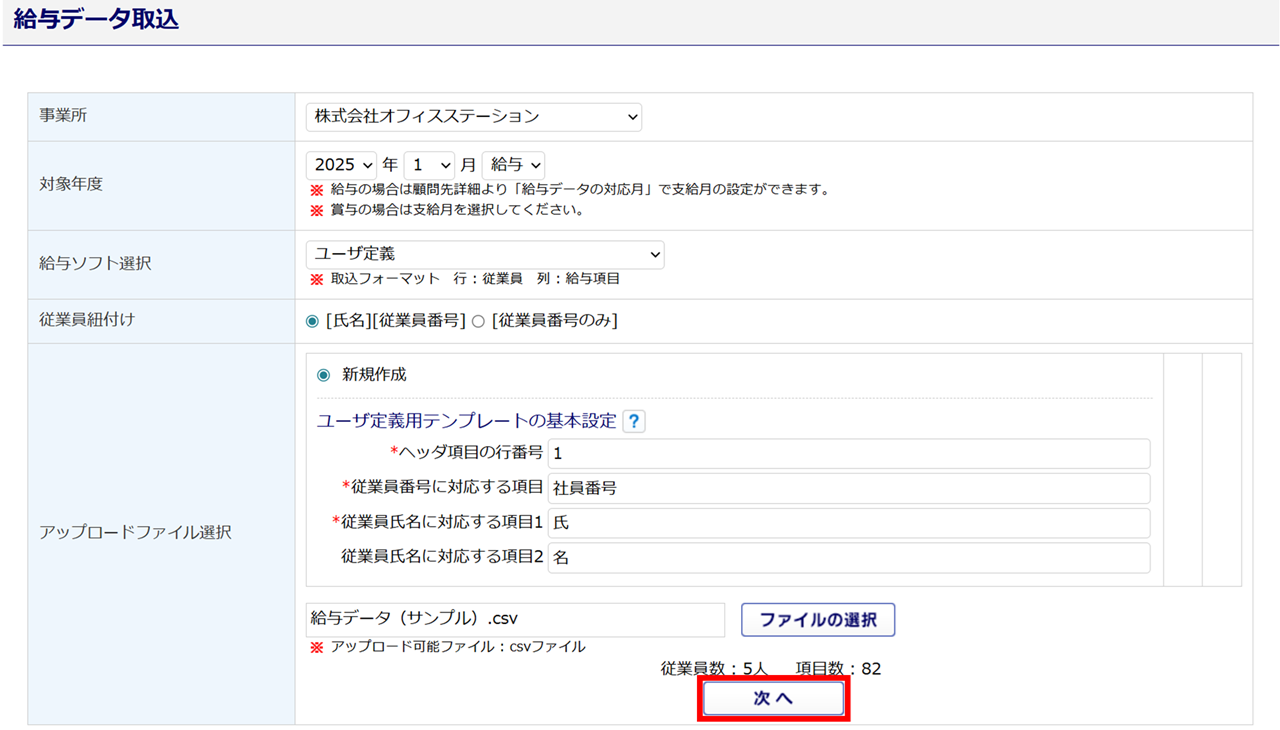The width and height of the screenshot is (1280, 730).
Task: Click the 従業員氏名に対応する項目2 field
Action: coord(848,558)
